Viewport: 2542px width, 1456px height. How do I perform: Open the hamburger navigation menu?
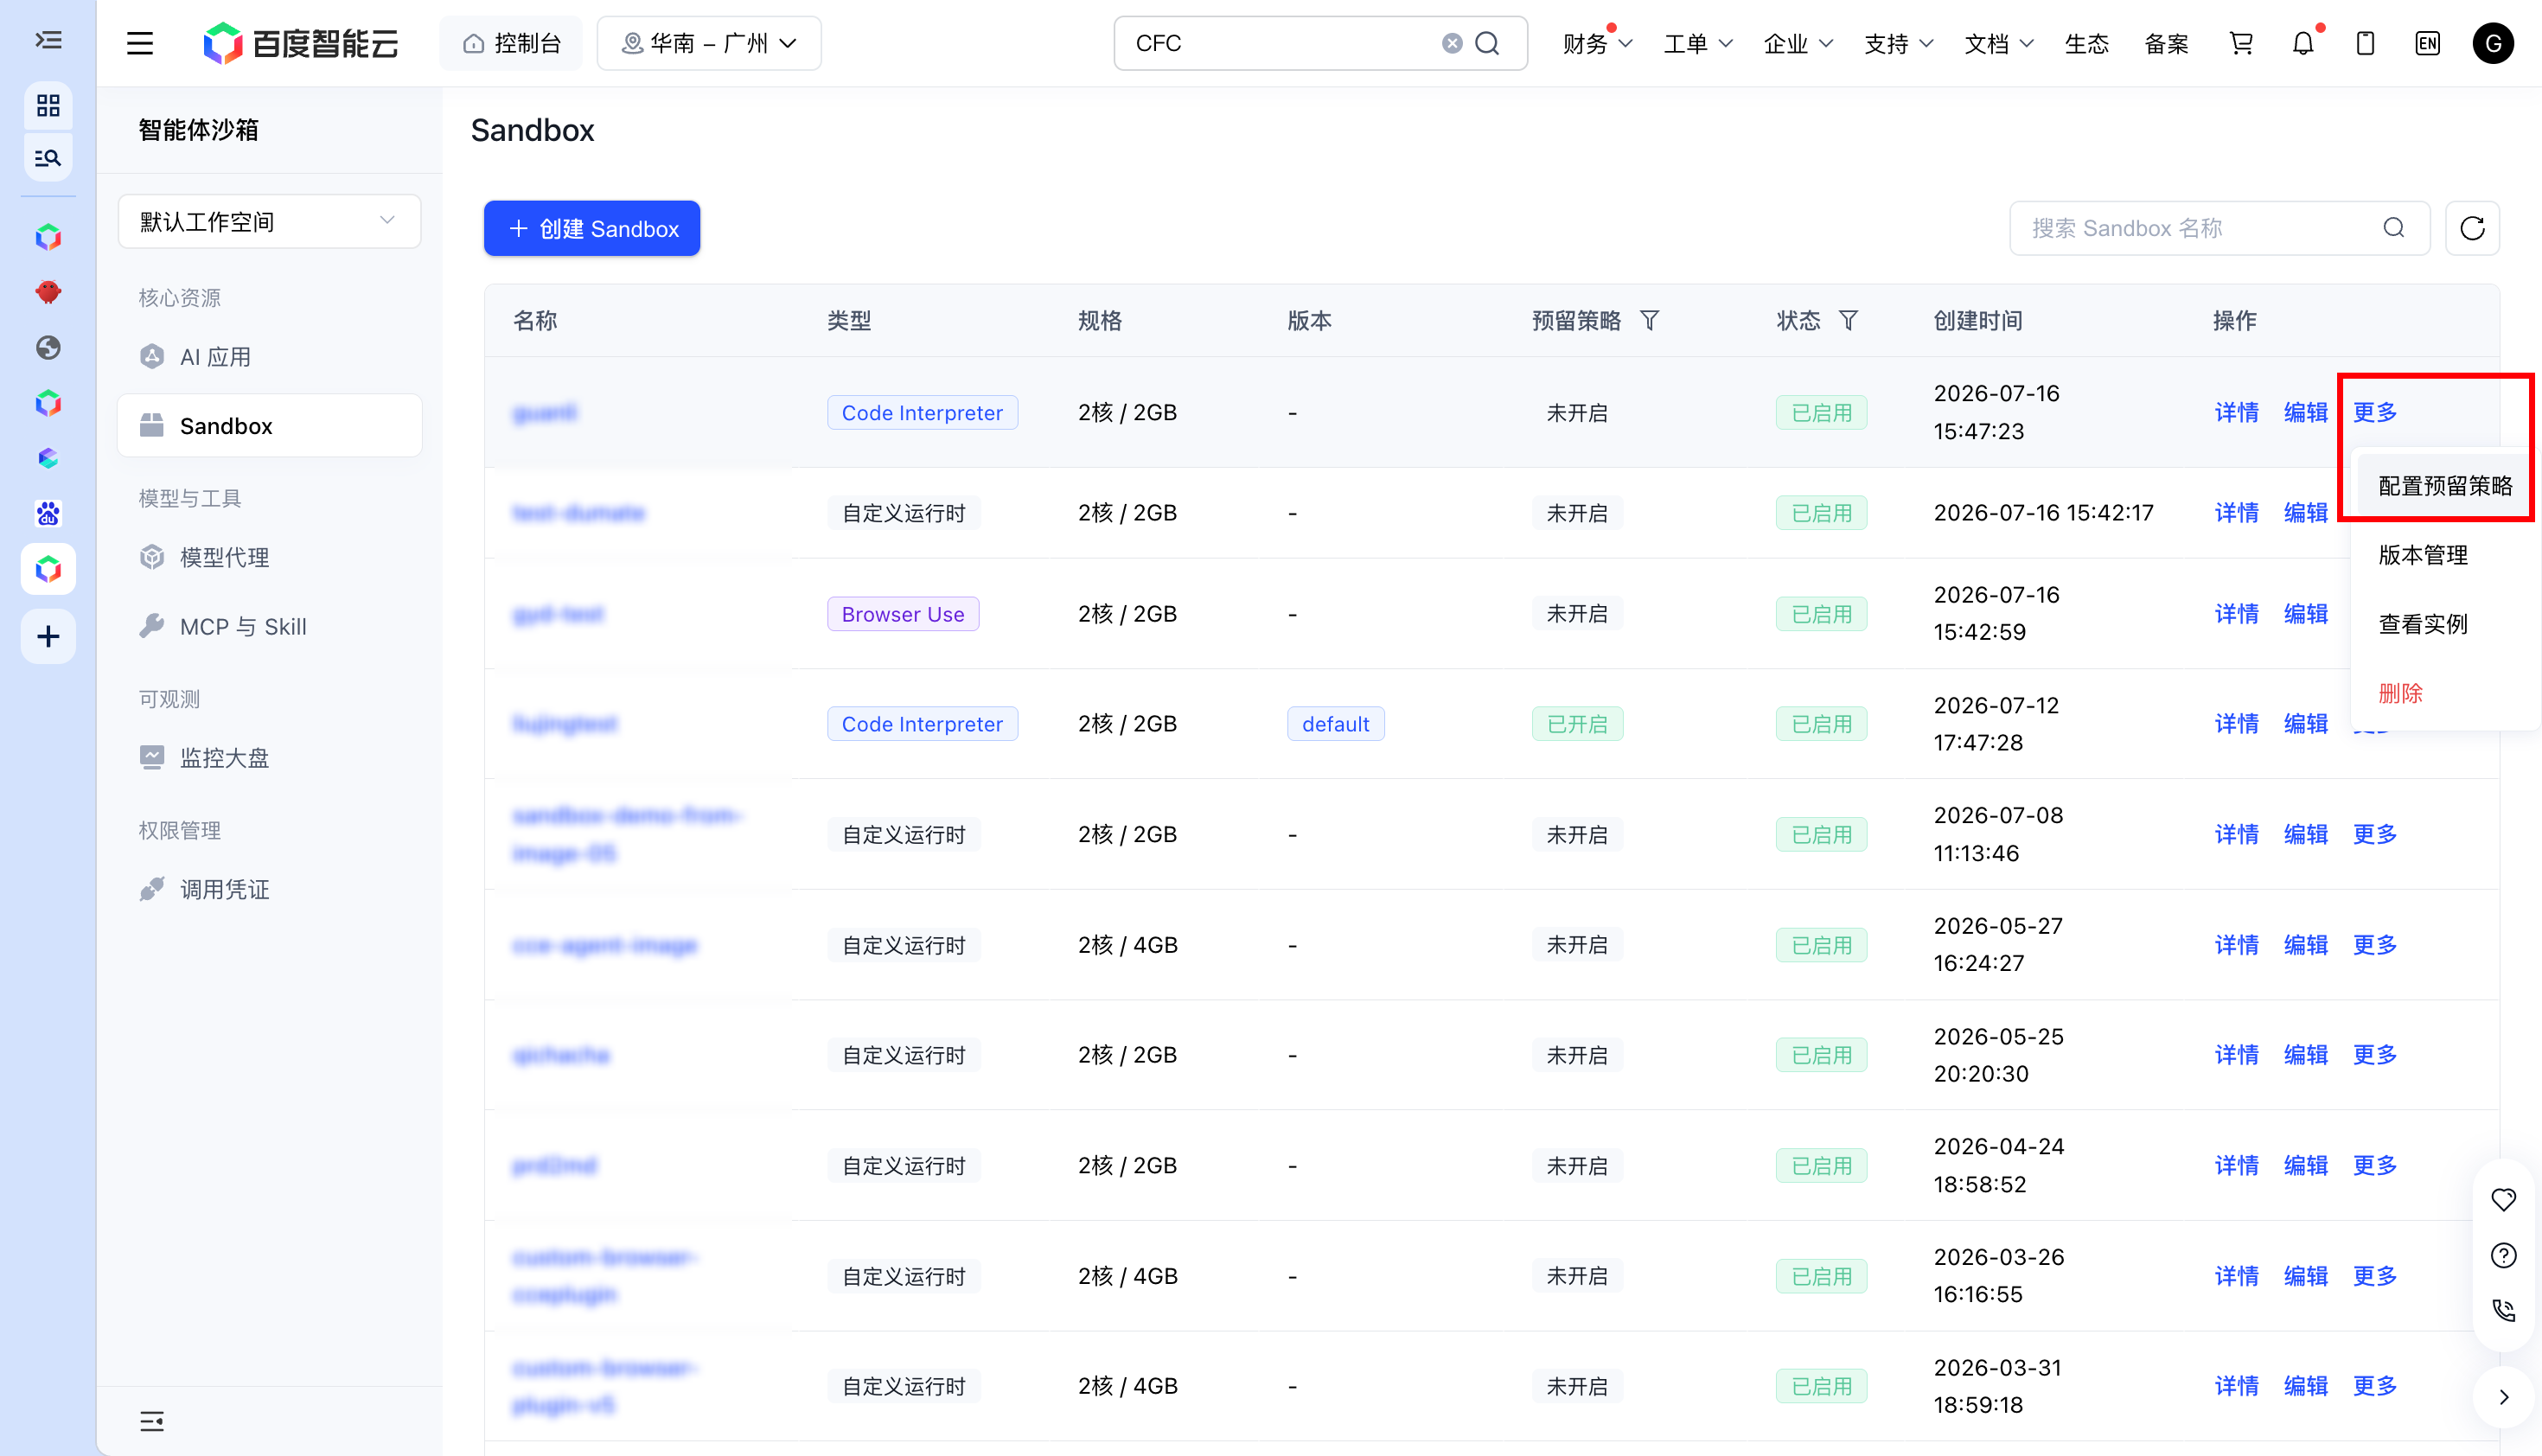point(140,43)
